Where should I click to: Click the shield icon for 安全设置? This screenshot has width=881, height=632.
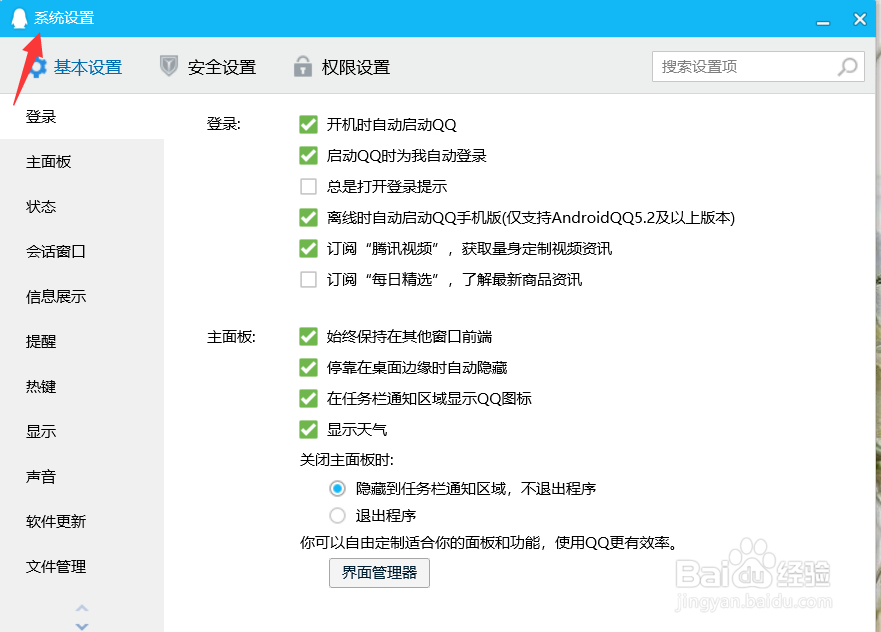click(x=169, y=66)
